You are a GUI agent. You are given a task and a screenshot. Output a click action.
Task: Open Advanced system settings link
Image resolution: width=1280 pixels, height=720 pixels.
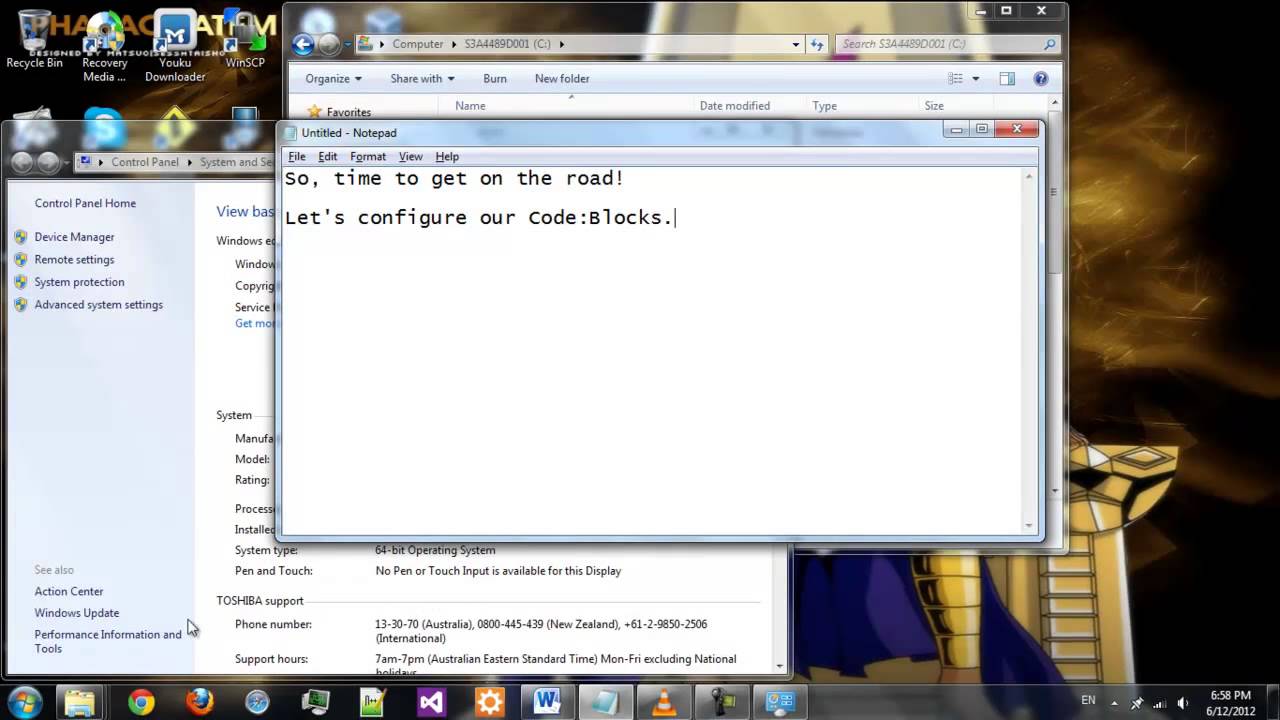click(x=98, y=305)
